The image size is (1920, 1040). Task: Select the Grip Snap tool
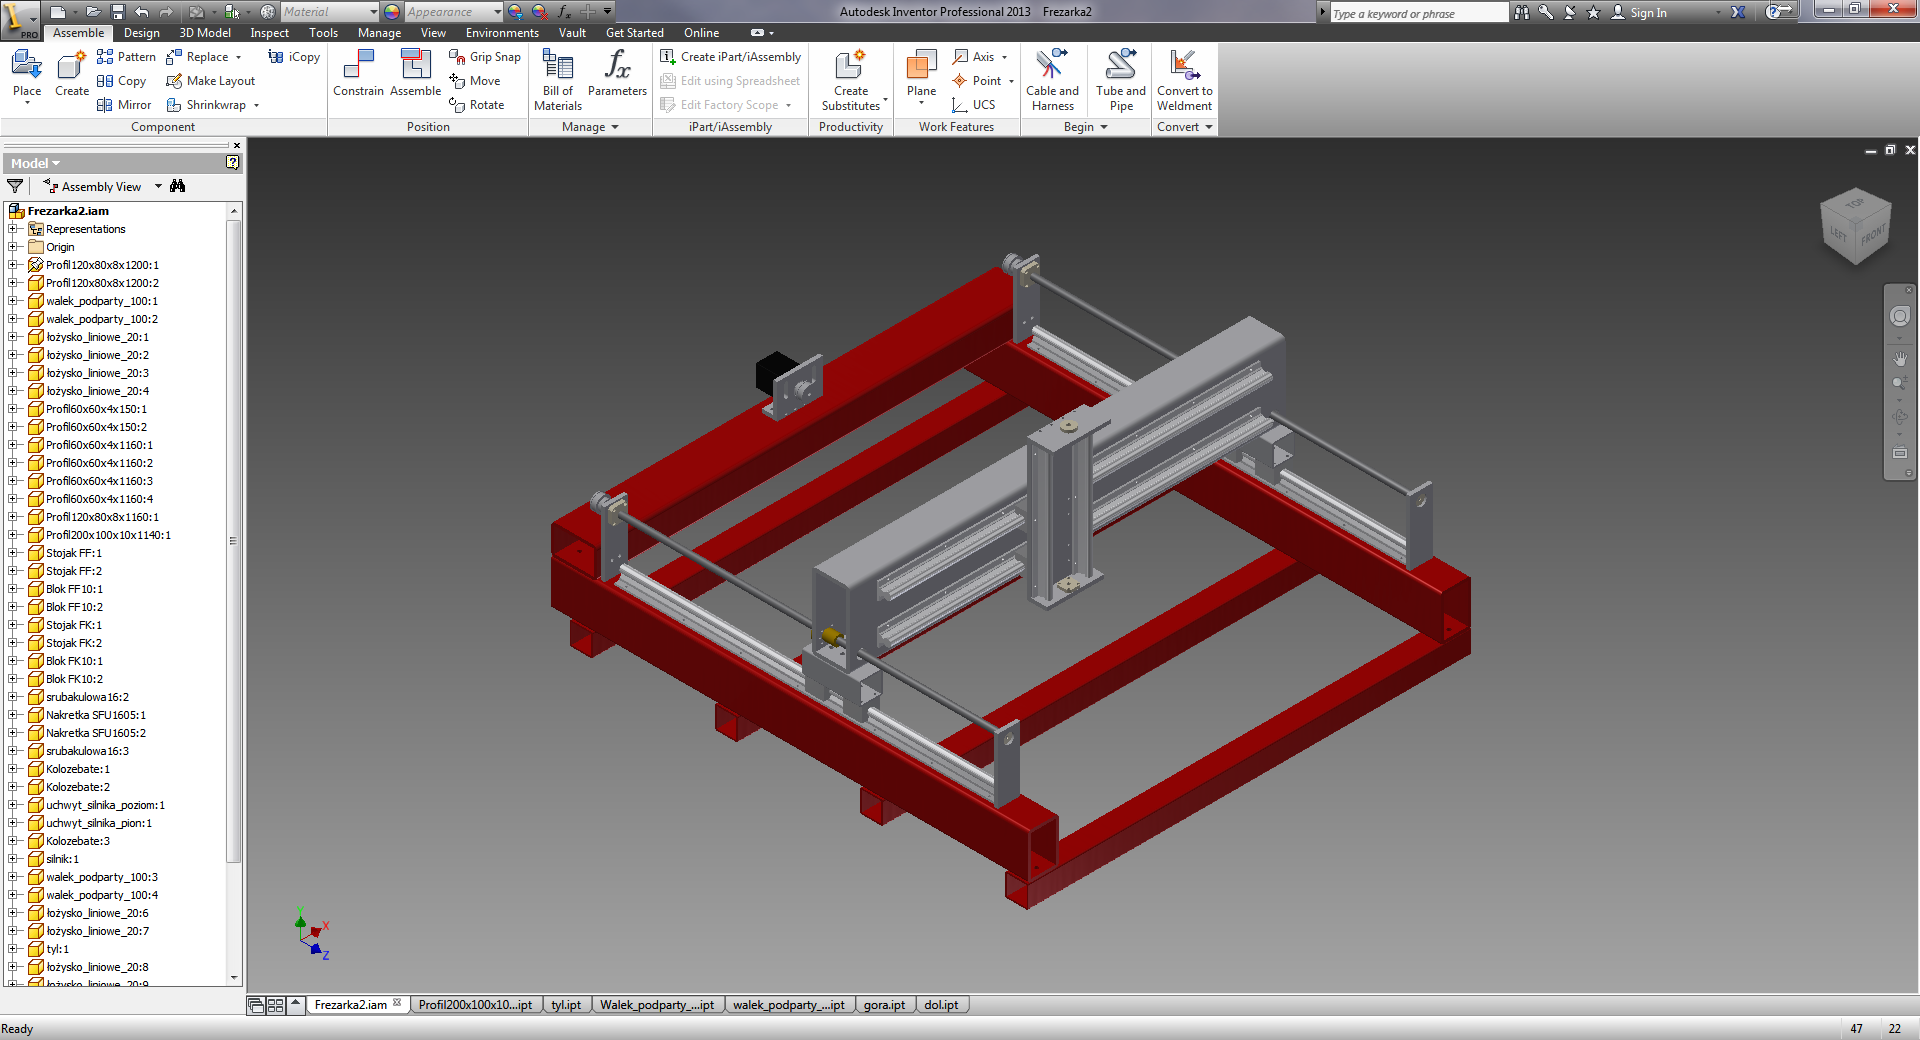tap(485, 57)
